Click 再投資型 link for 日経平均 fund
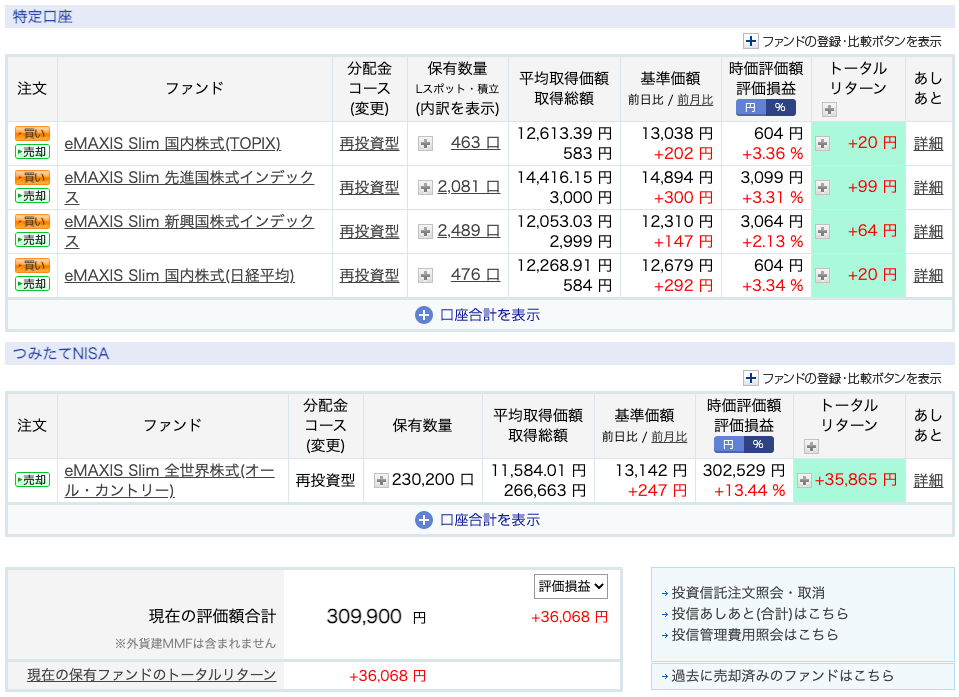The width and height of the screenshot is (959, 697). 369,276
